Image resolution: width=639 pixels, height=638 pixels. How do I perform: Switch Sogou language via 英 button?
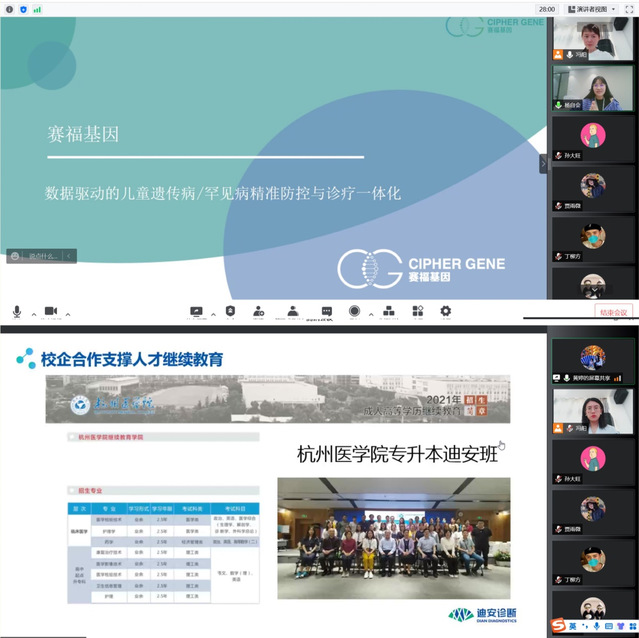point(573,626)
